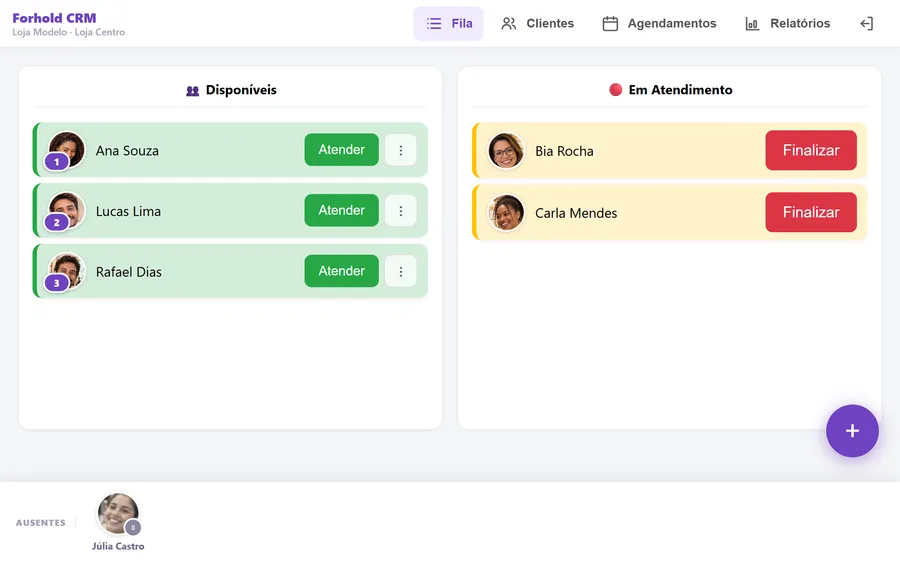The width and height of the screenshot is (900, 563).
Task: Open Agendamentos tab
Action: (659, 24)
